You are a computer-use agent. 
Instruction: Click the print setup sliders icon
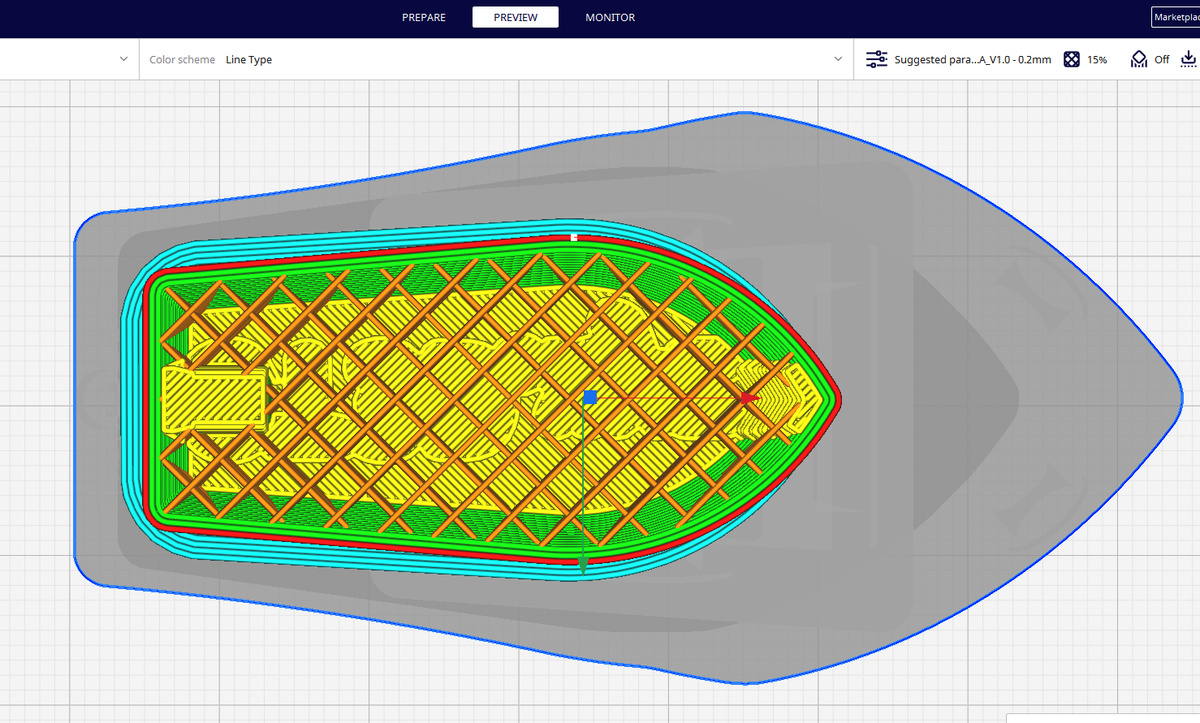[877, 58]
